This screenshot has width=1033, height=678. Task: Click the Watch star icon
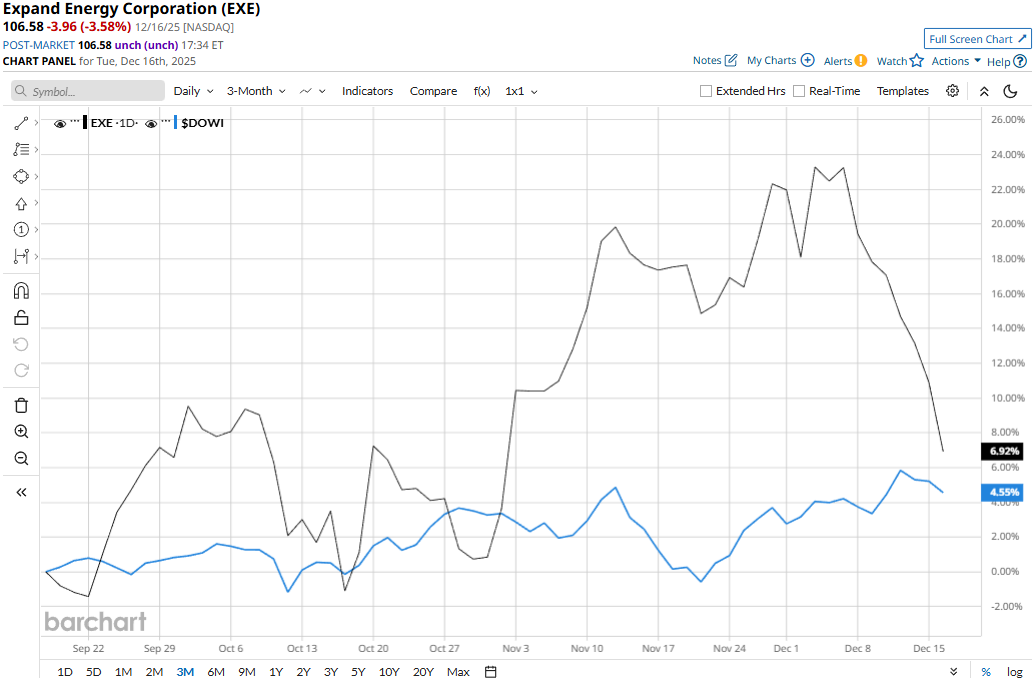click(x=916, y=61)
